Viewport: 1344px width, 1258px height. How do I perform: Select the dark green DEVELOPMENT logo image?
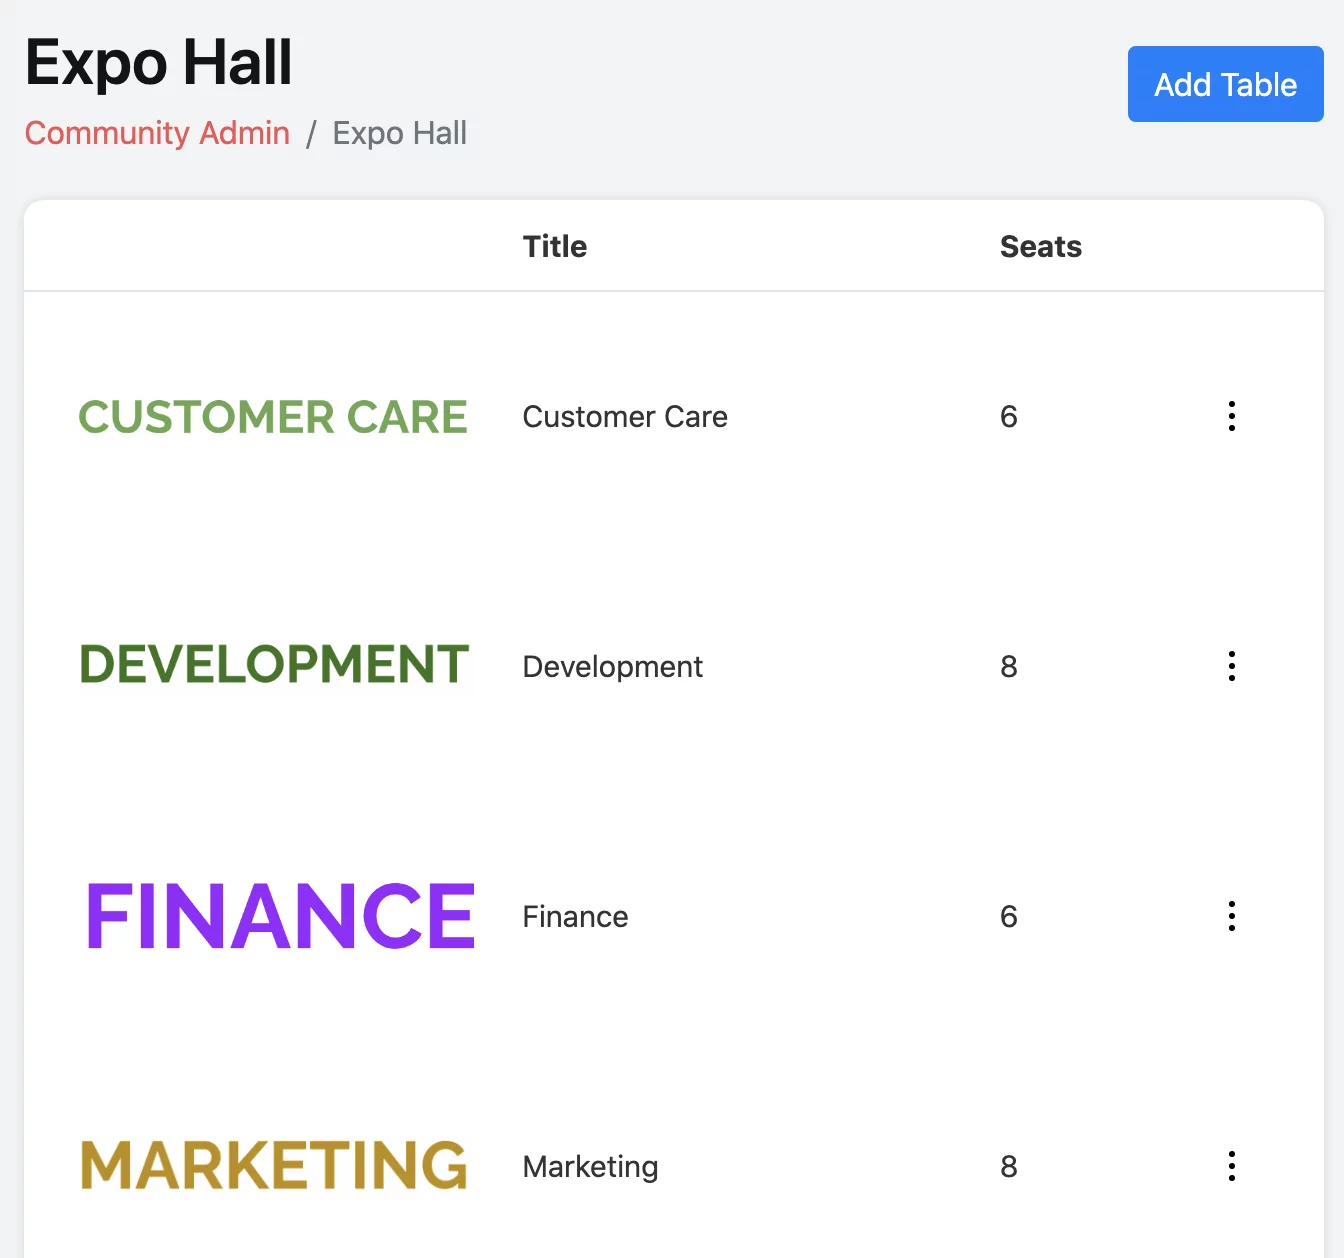pyautogui.click(x=274, y=665)
